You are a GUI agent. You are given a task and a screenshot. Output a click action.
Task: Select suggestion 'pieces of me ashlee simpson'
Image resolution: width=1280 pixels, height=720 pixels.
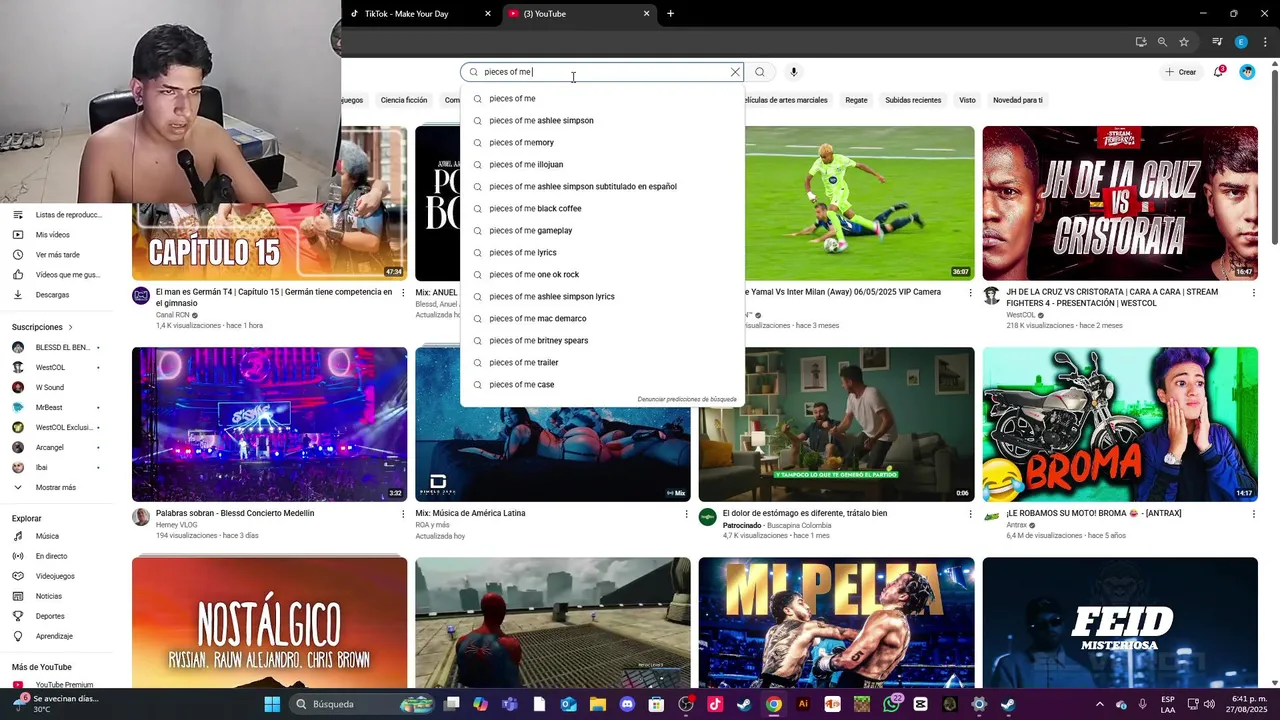pyautogui.click(x=602, y=121)
